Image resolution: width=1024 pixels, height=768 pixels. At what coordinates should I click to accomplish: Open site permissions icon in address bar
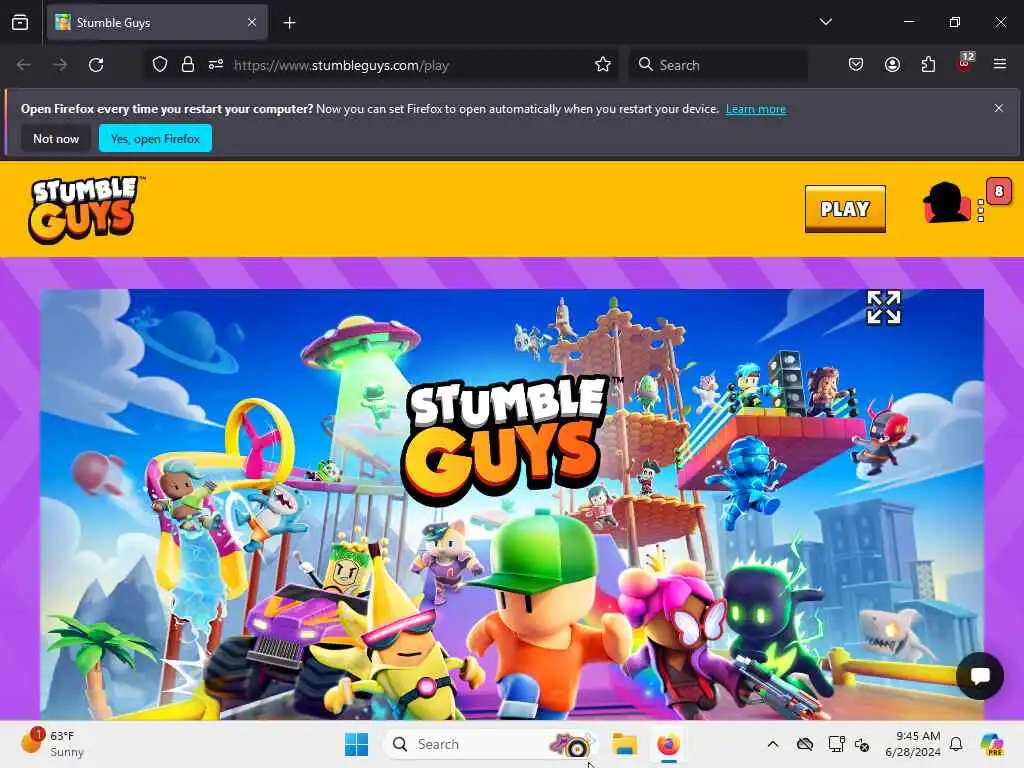216,65
